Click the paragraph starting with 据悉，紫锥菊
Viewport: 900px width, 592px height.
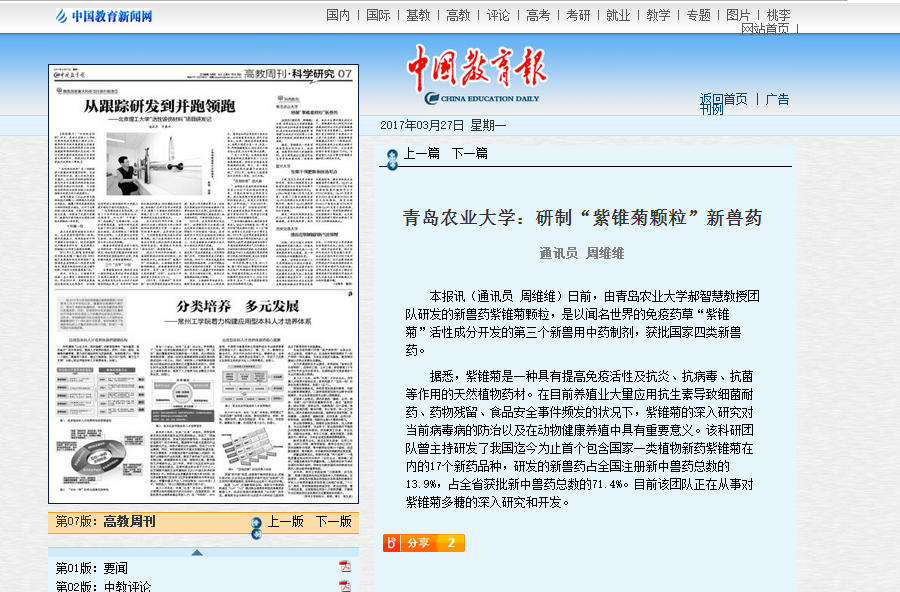[580, 439]
